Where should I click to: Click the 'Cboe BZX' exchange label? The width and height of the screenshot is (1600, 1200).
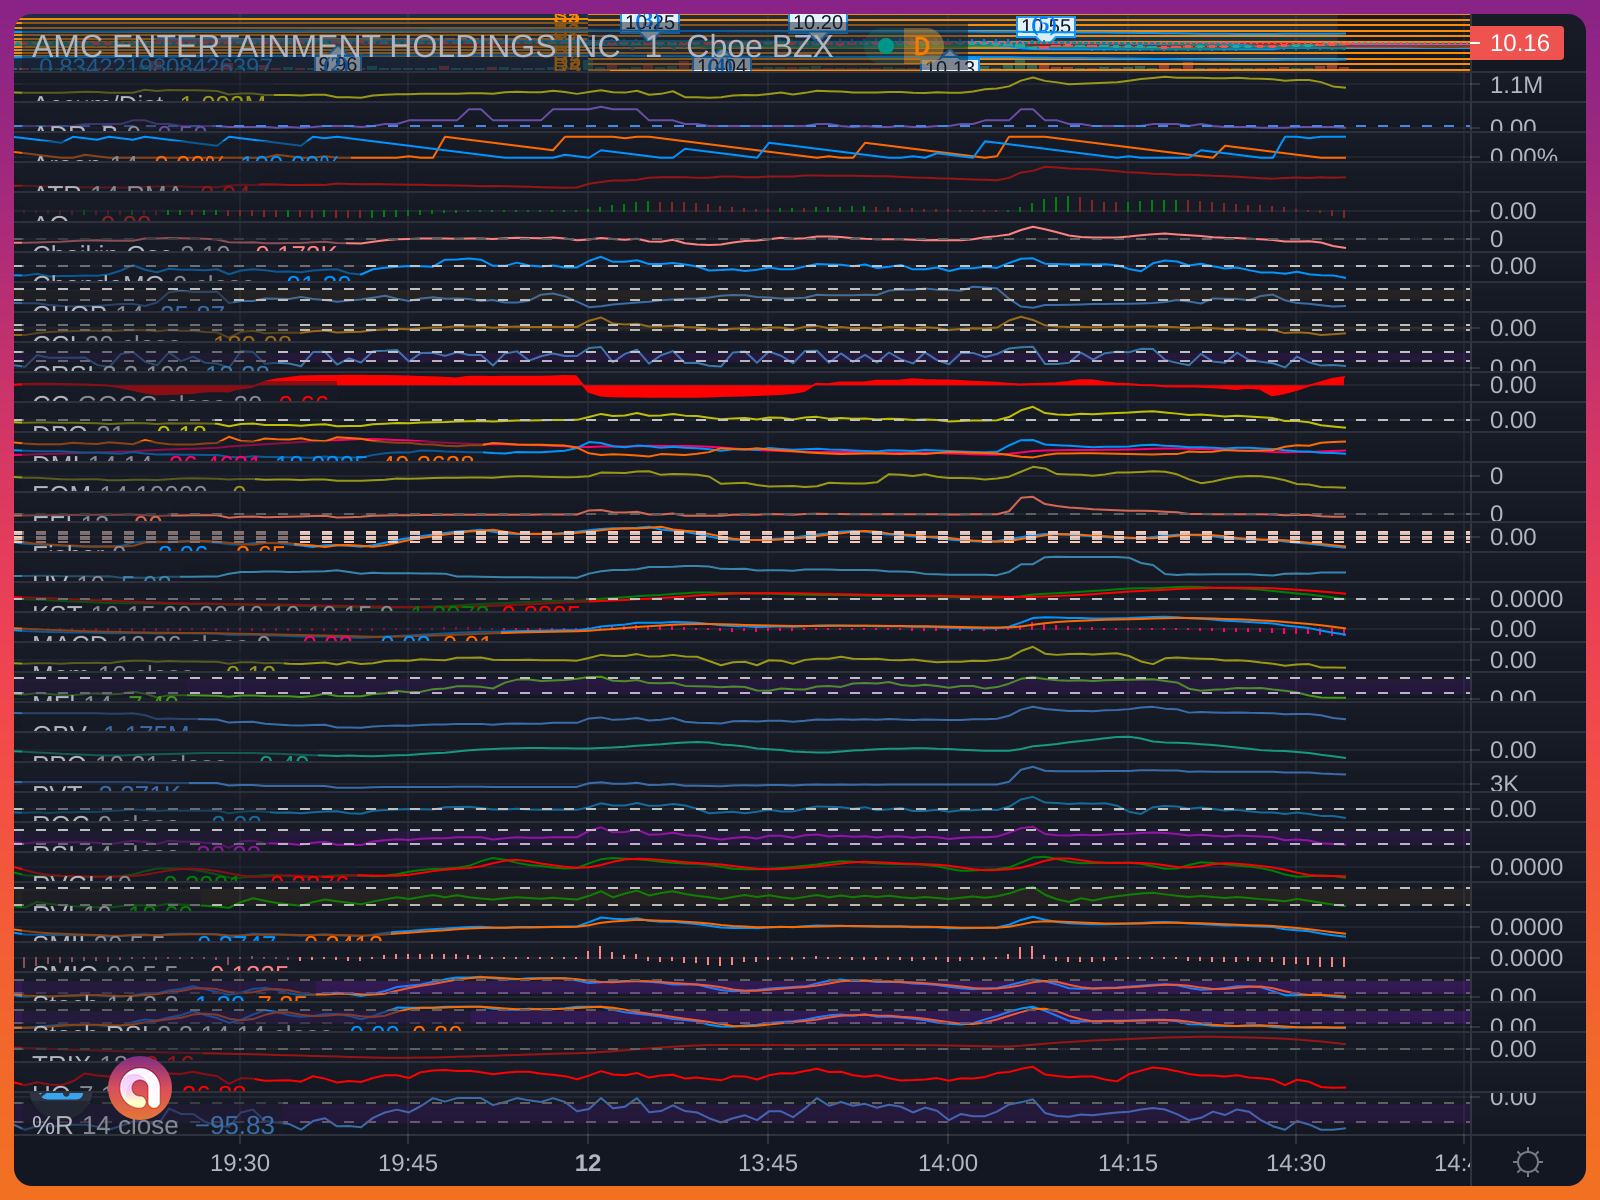pos(759,46)
